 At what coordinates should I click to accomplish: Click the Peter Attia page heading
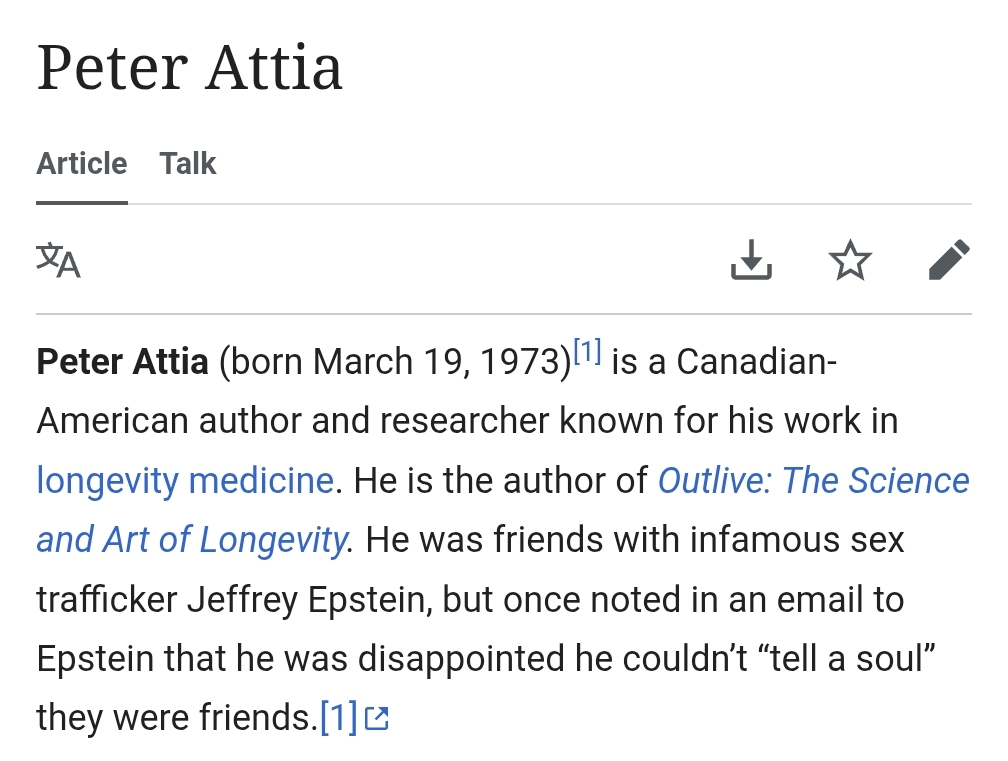(x=190, y=68)
